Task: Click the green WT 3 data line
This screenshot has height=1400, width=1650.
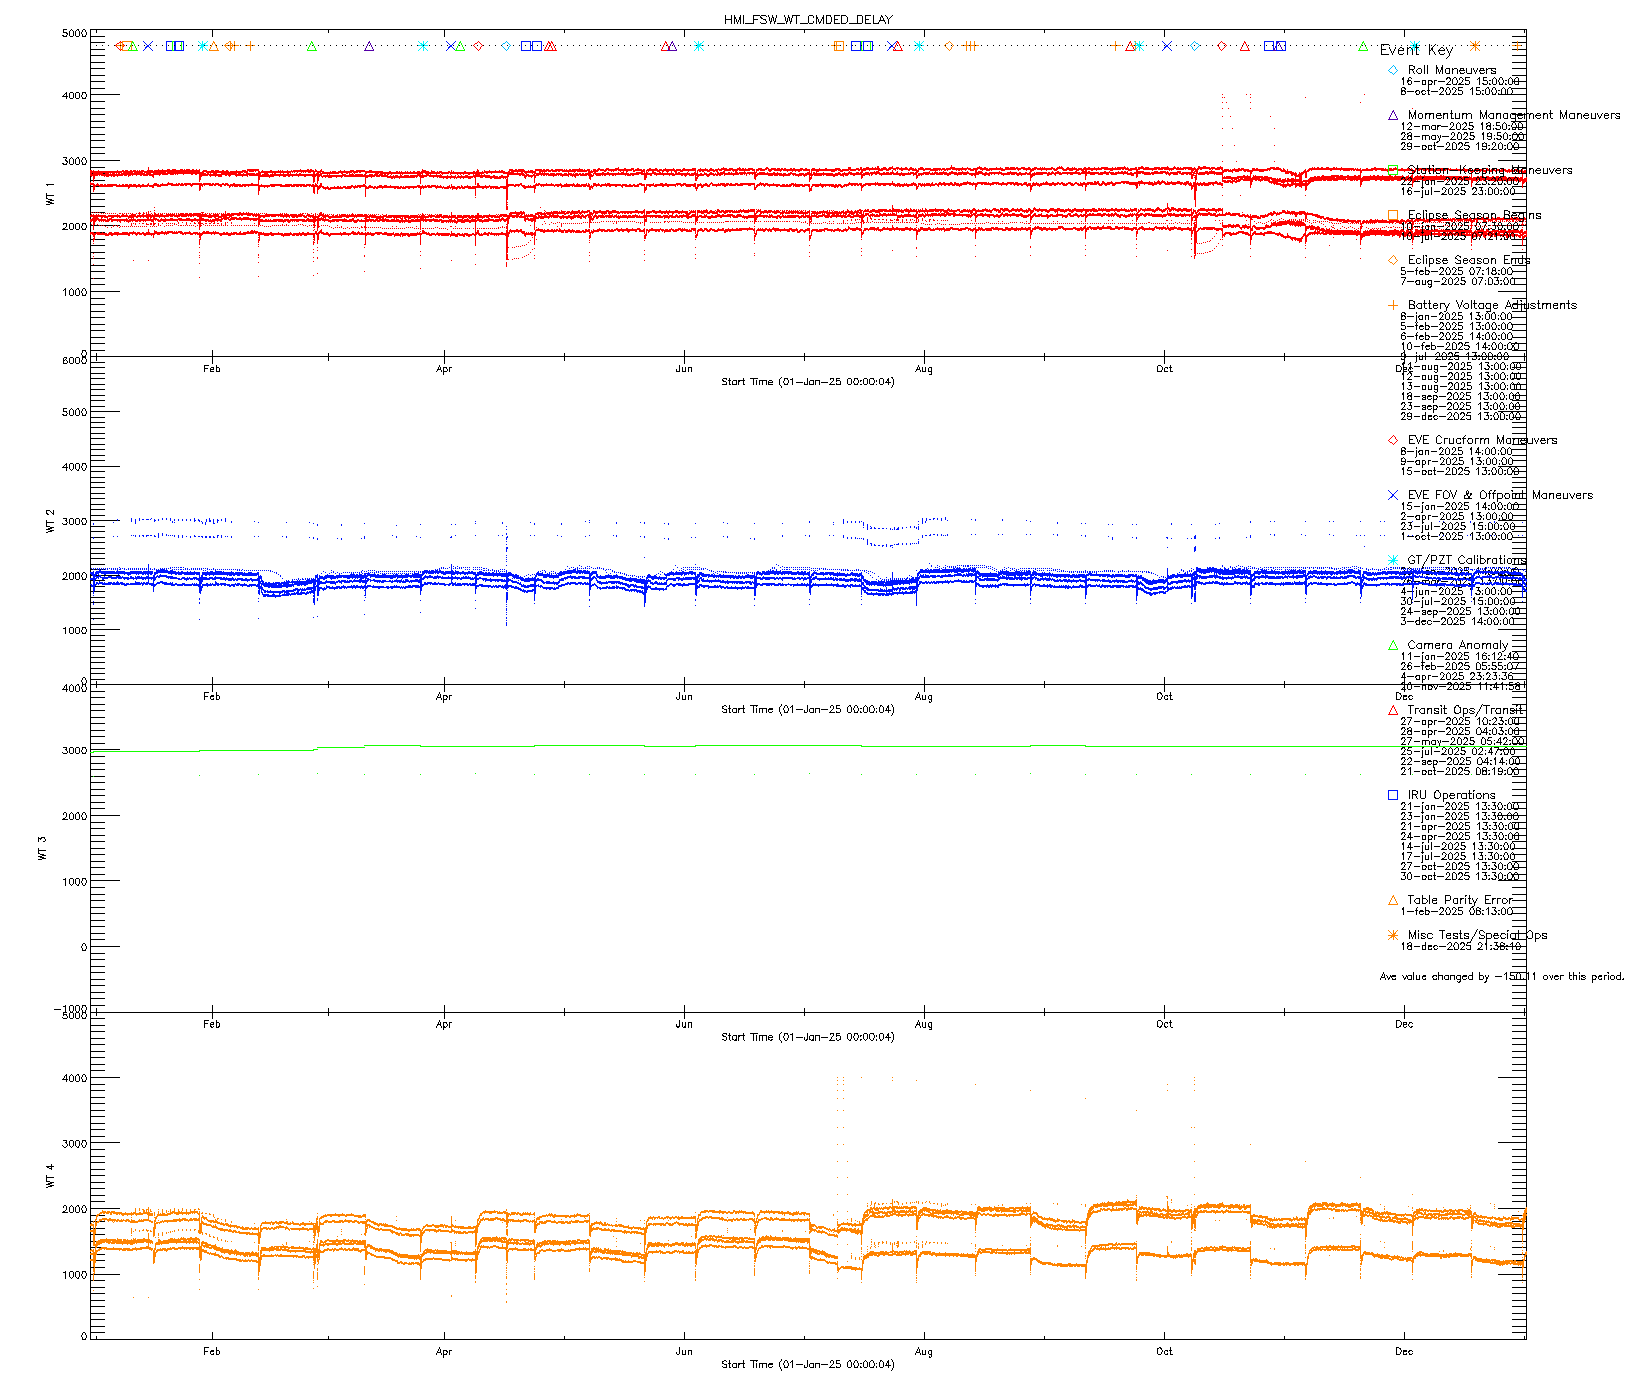Action: (x=700, y=747)
